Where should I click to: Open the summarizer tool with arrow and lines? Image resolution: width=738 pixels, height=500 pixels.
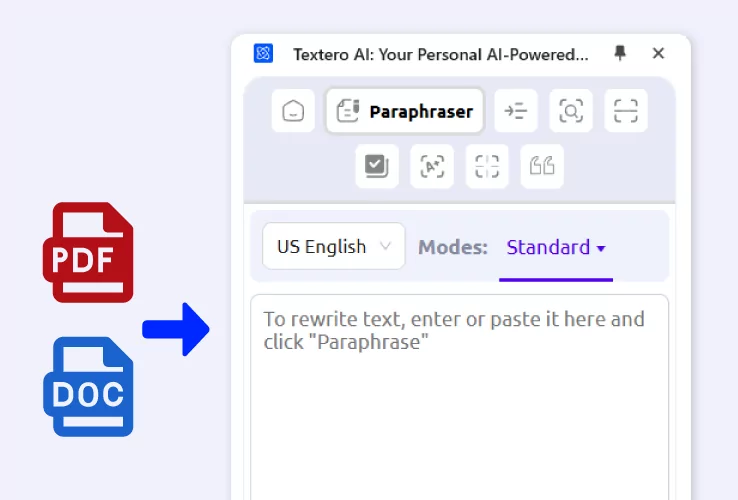(515, 111)
